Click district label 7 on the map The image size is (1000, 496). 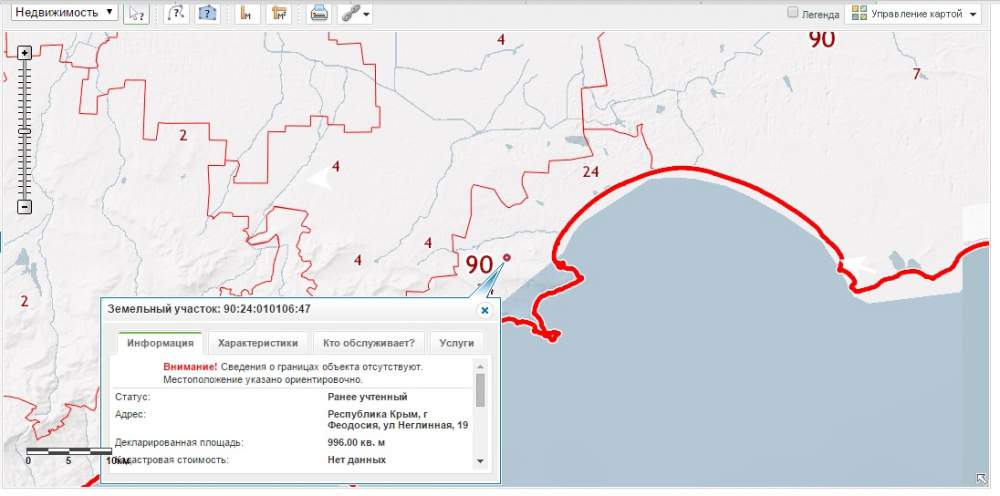[x=916, y=74]
